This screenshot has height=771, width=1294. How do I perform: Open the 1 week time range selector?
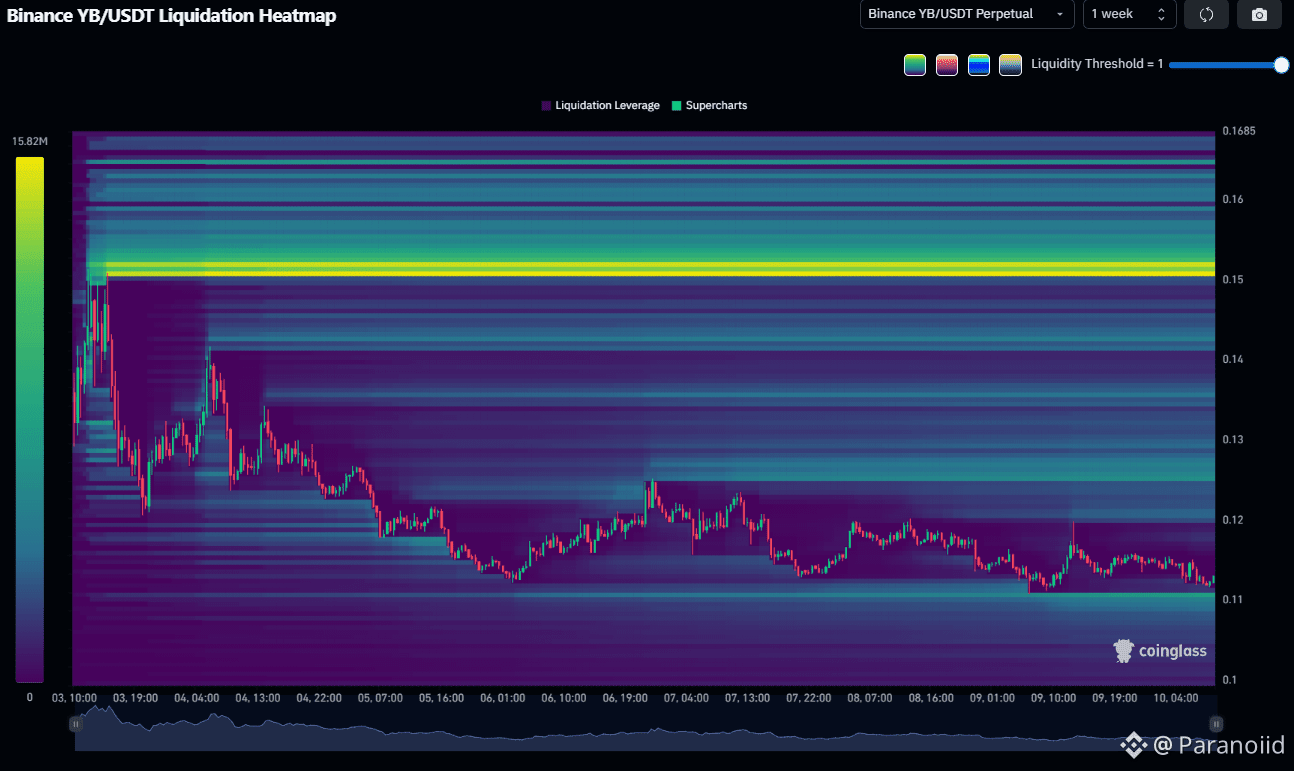(1129, 14)
